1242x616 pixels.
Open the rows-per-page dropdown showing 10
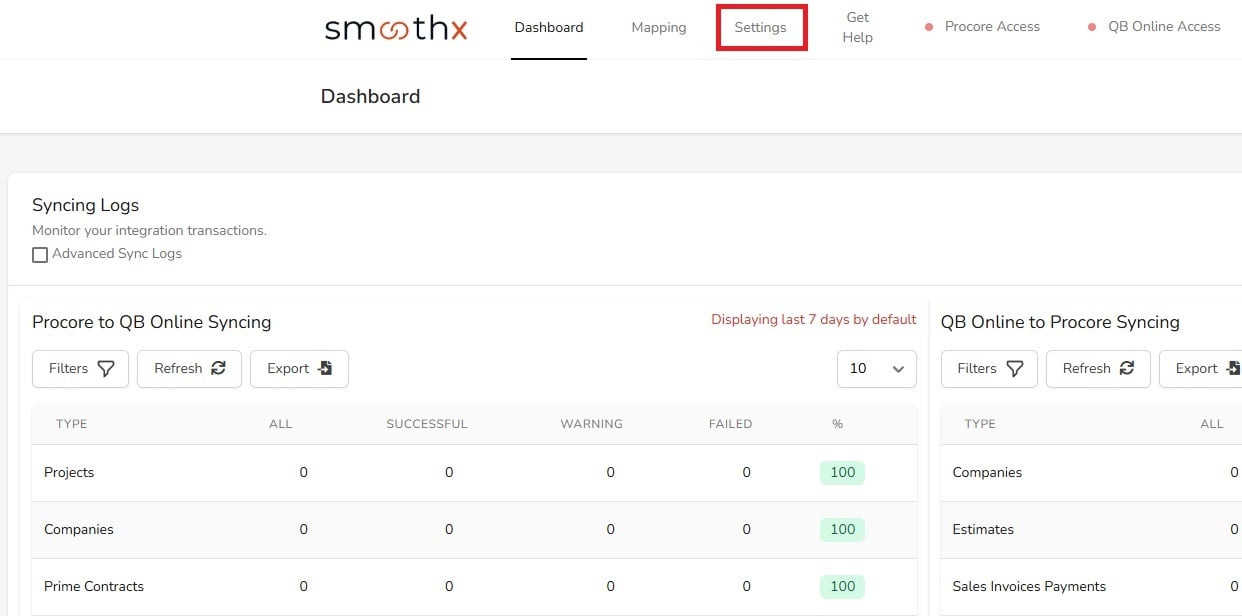point(877,369)
